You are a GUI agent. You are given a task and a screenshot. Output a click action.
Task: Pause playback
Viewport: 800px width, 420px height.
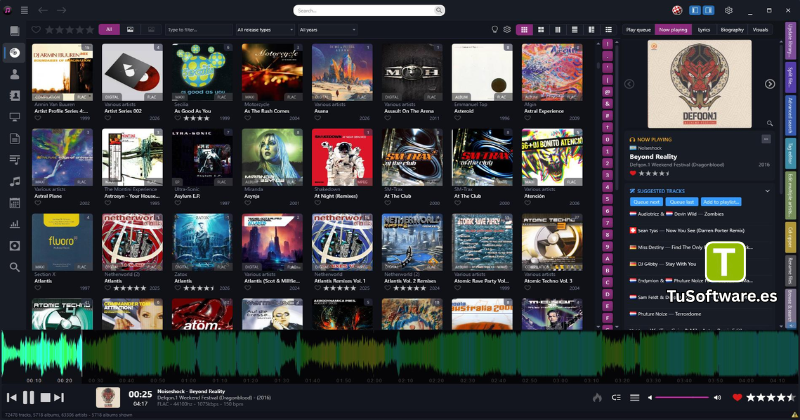pyautogui.click(x=29, y=398)
